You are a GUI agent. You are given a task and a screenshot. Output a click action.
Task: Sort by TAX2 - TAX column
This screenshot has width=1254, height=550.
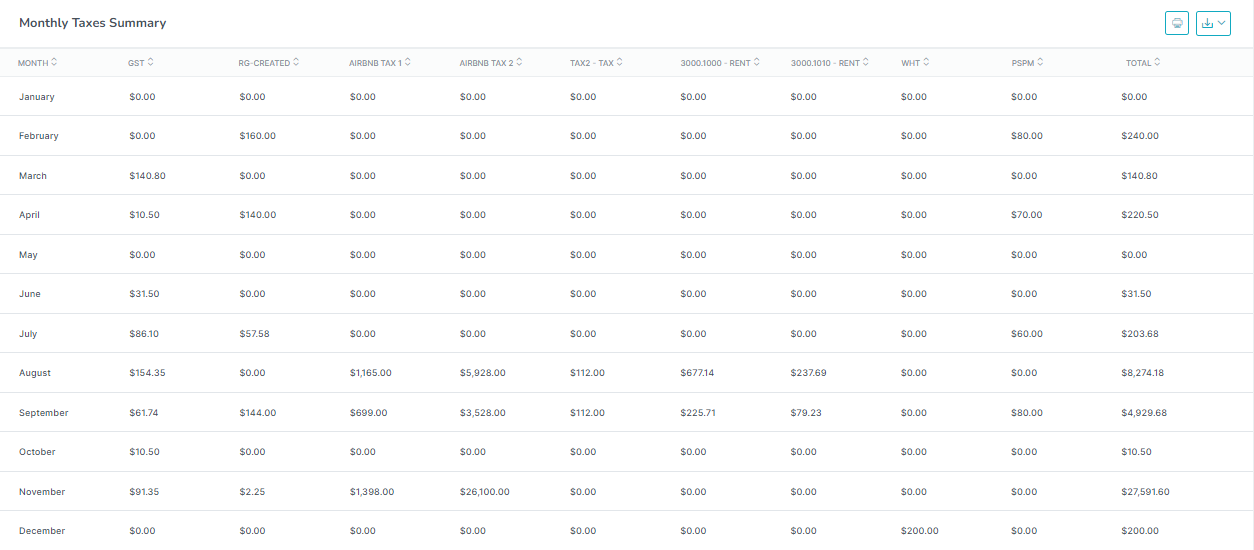click(596, 62)
